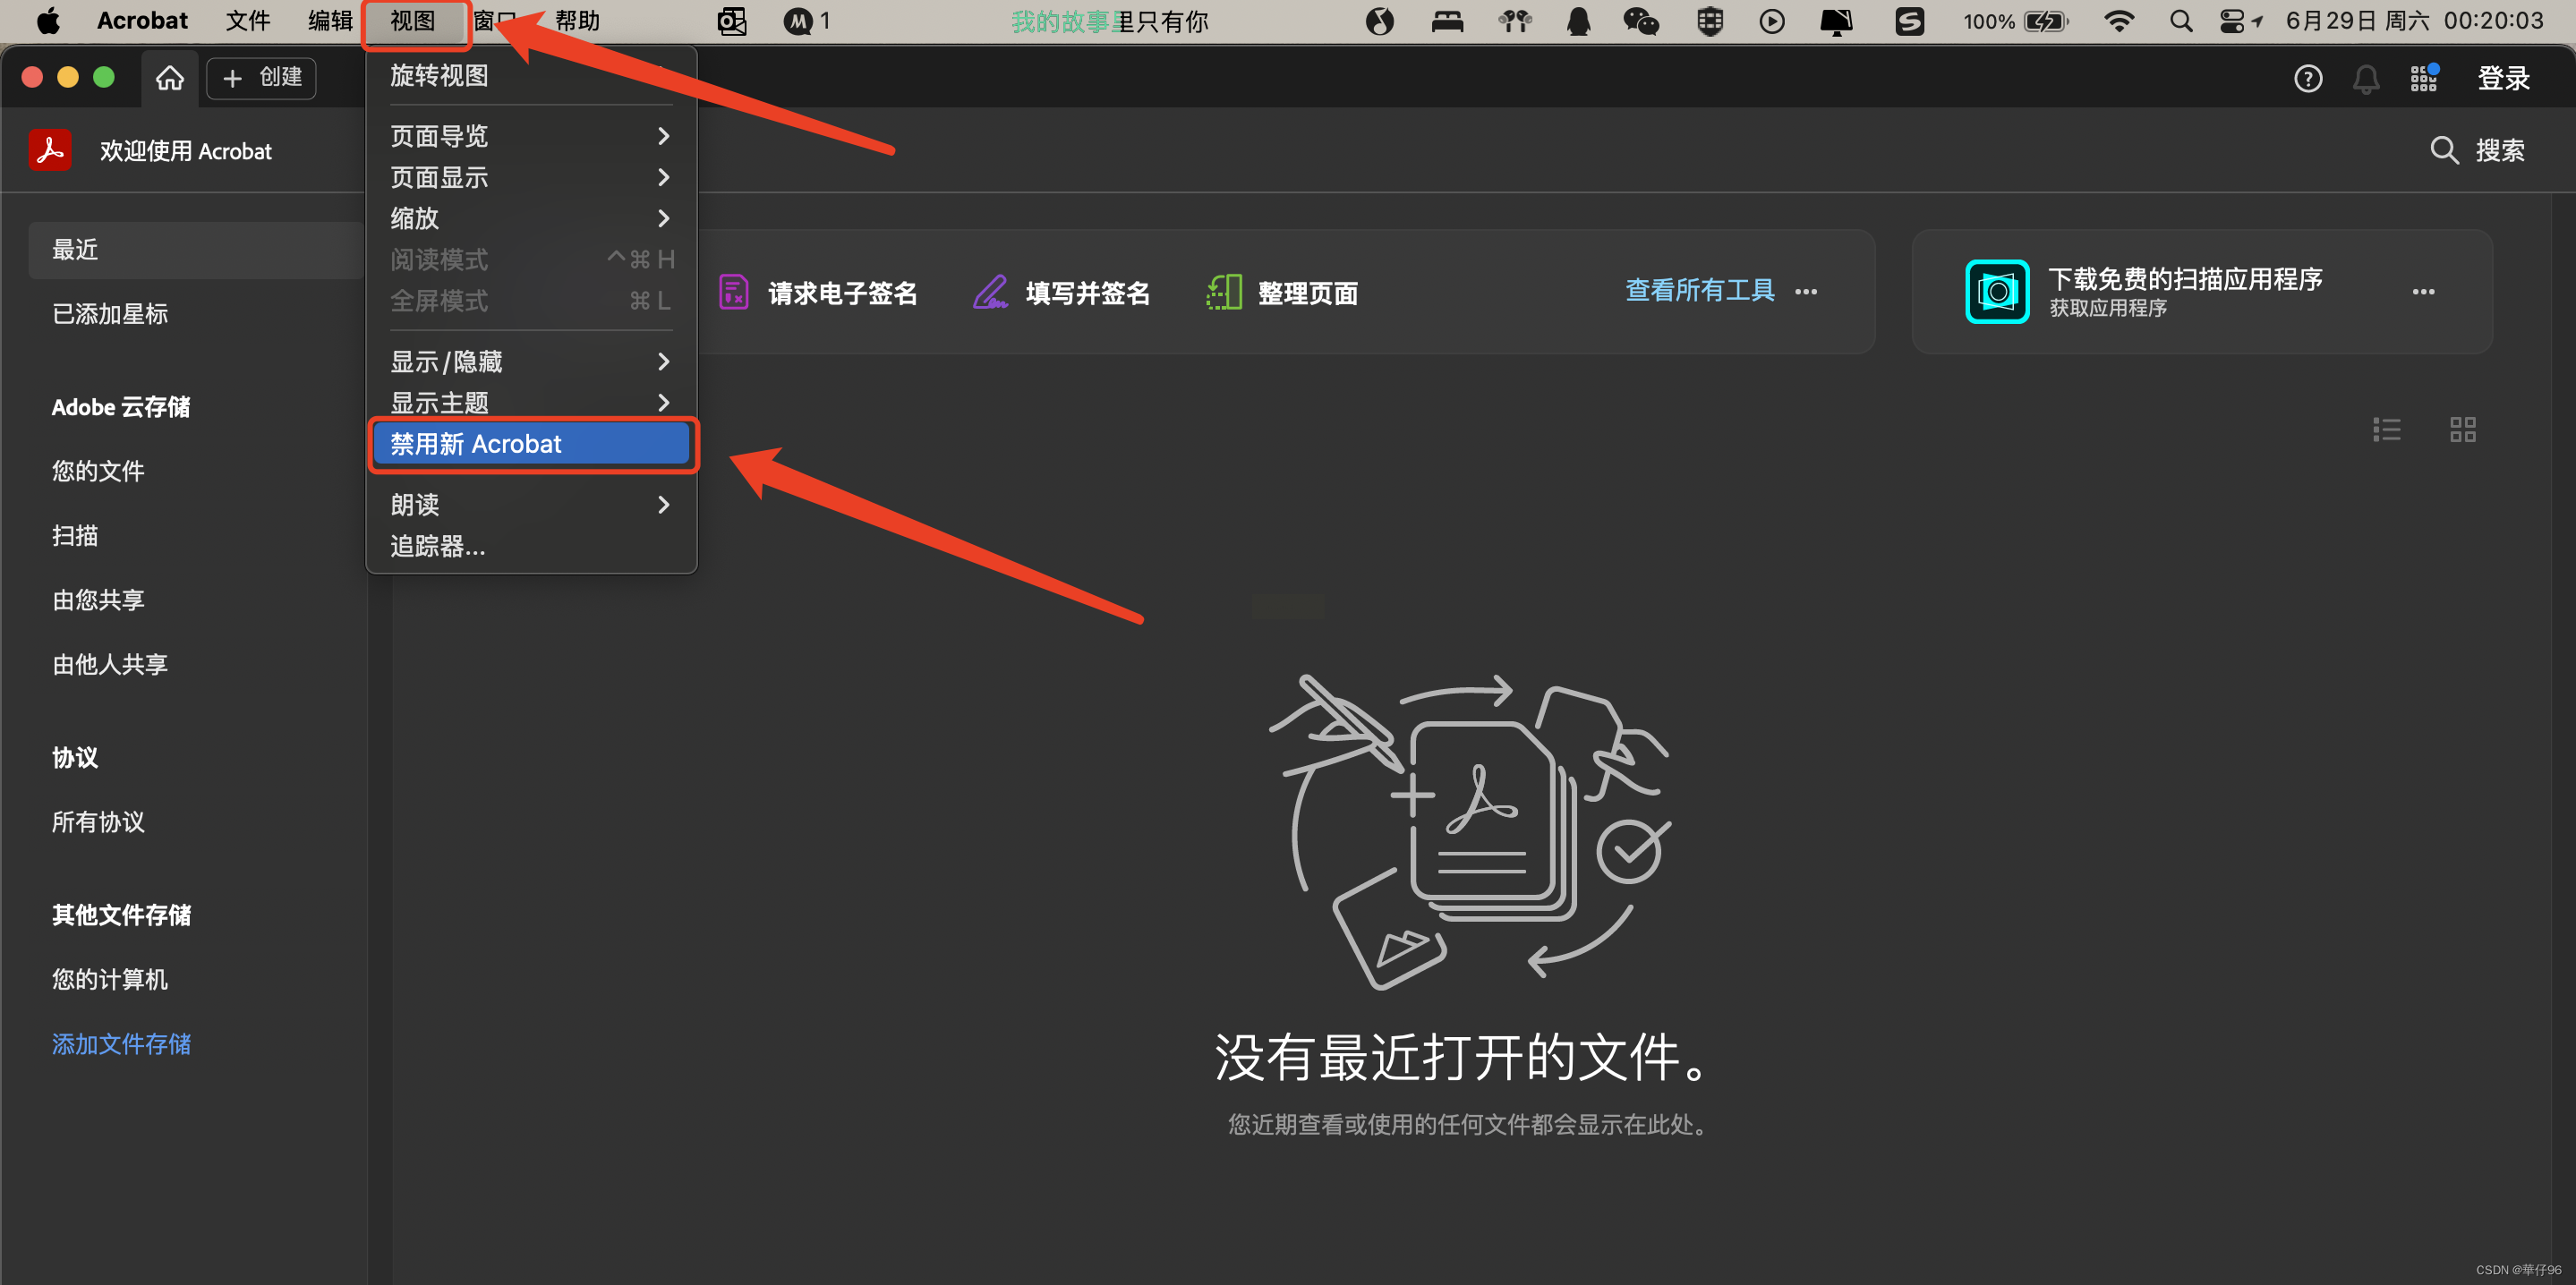Viewport: 2576px width, 1285px height.
Task: Click the 填写并签名 pen icon
Action: click(x=990, y=292)
